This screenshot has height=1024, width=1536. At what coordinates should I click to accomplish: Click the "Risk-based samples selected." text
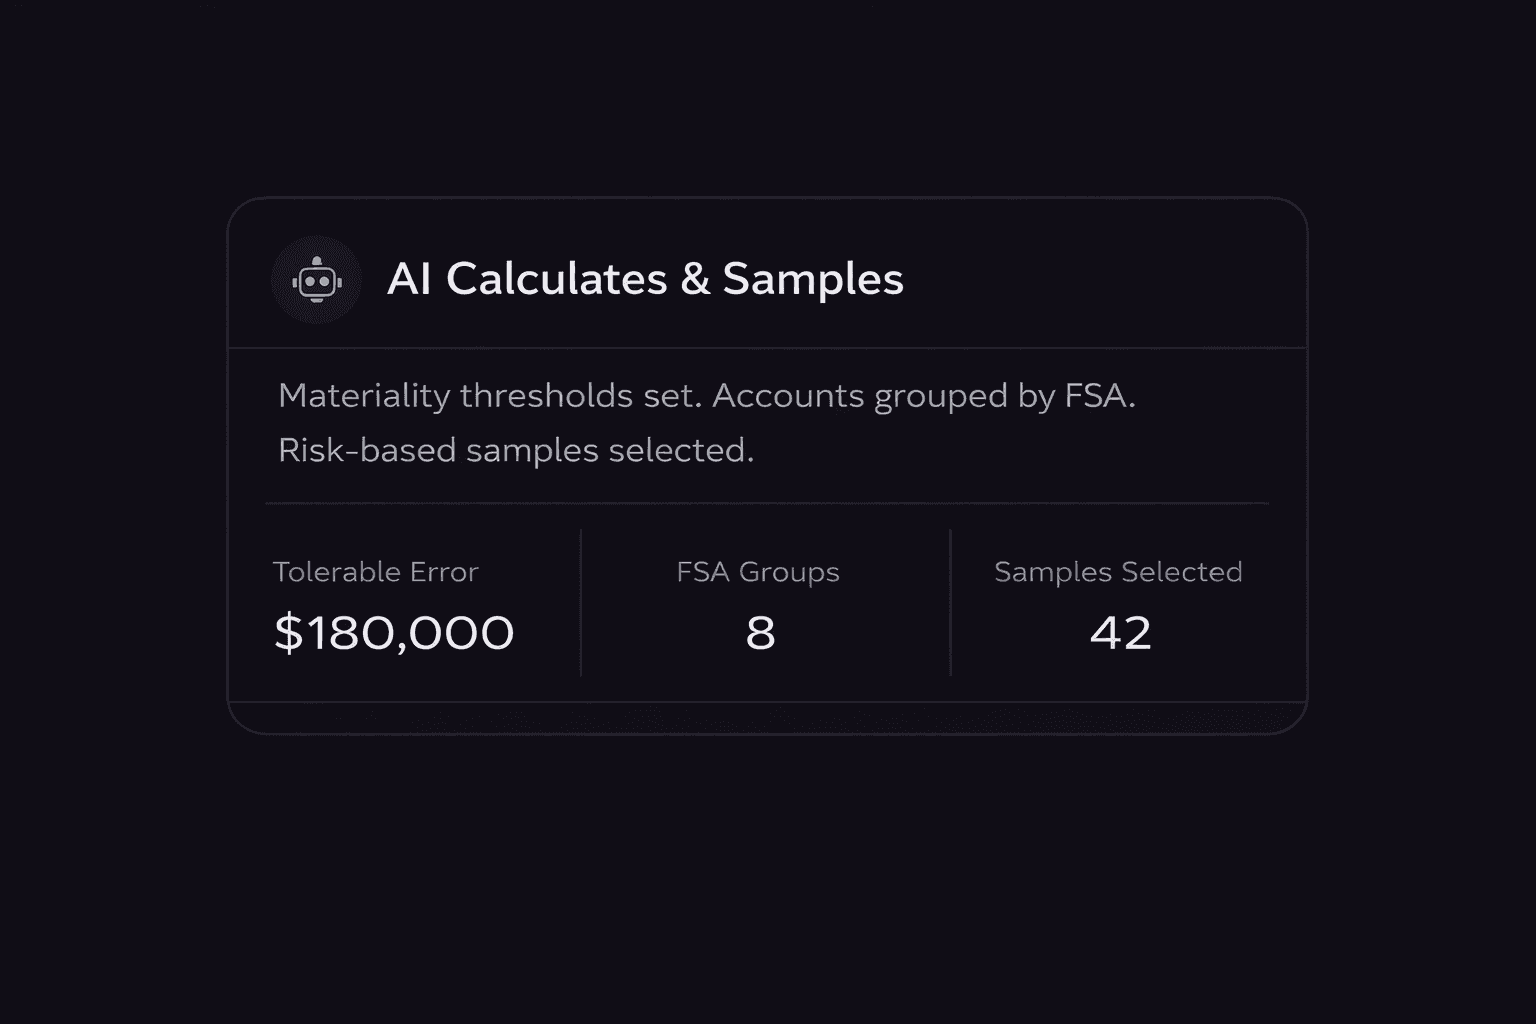tap(516, 450)
